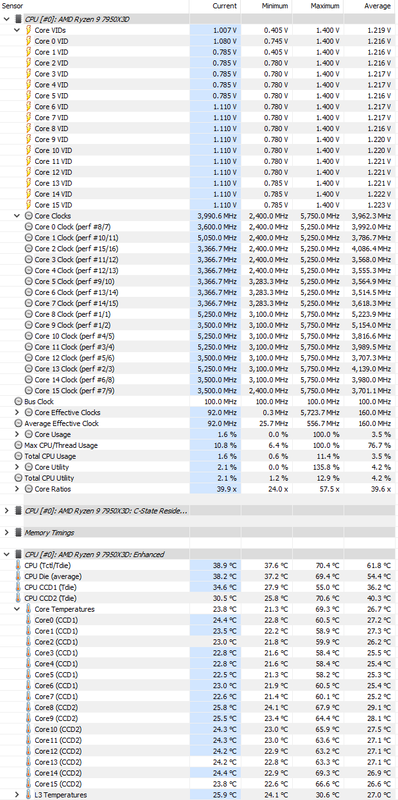Expand the L3 Temperatures node
This screenshot has width=398, height=800.
17,794
